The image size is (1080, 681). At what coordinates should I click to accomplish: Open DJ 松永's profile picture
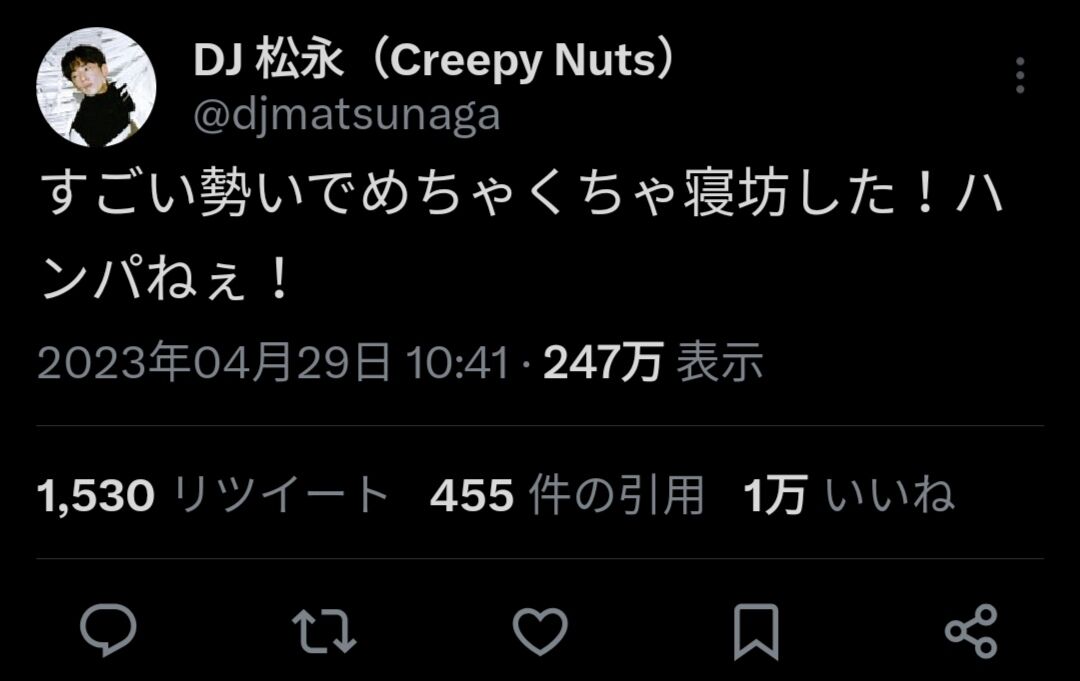96,87
